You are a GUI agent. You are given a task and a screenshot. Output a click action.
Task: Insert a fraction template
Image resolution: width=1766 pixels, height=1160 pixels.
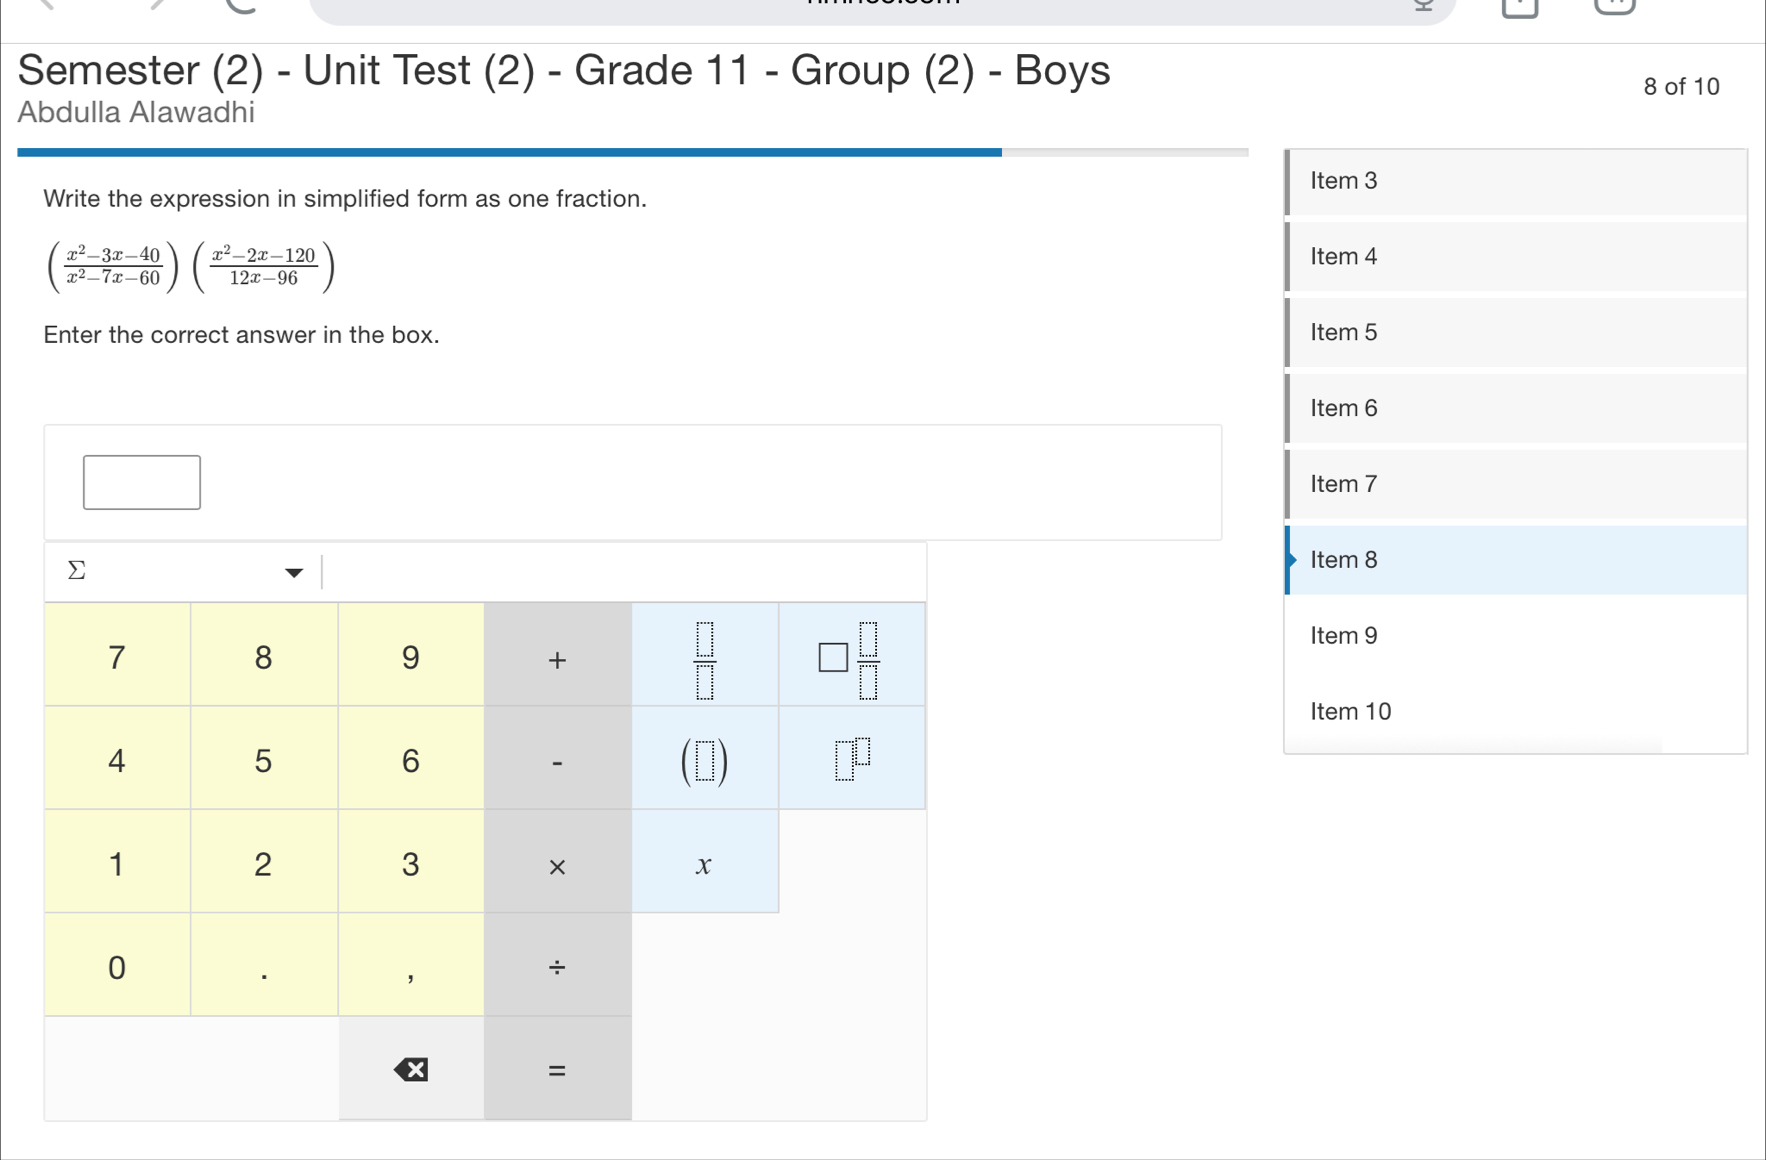(705, 657)
